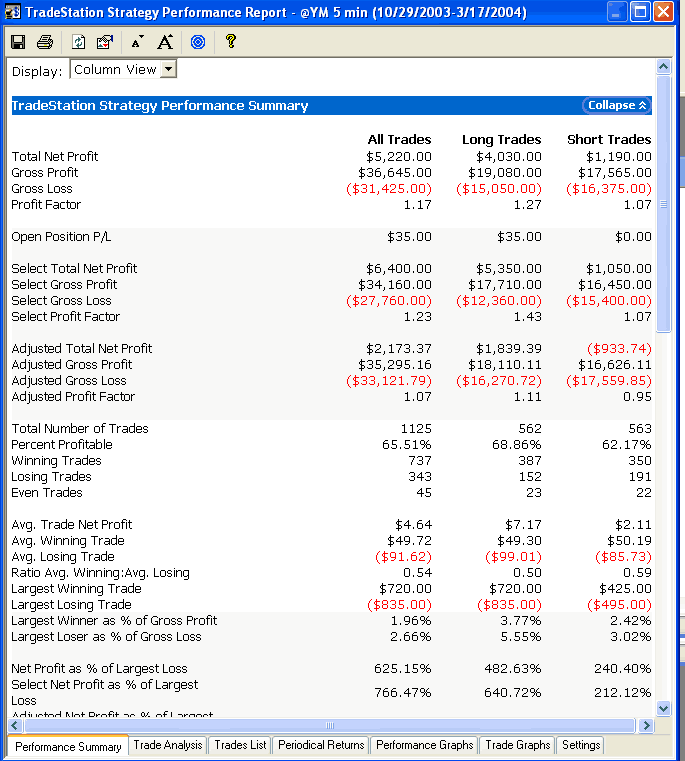The height and width of the screenshot is (761, 685).
Task: Click the Largest Loser value 5.55%
Action: tap(521, 637)
